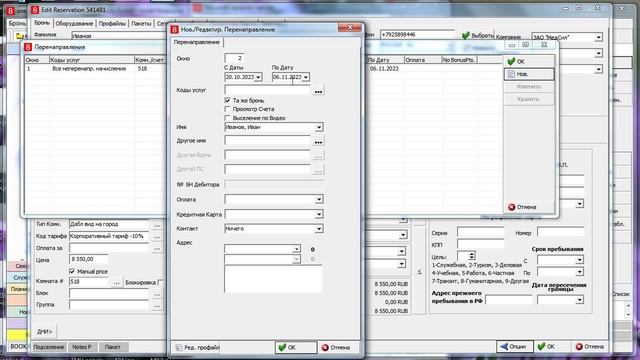Click the Пакет button at bottom
This screenshot has width=640, height=360.
pyautogui.click(x=113, y=347)
